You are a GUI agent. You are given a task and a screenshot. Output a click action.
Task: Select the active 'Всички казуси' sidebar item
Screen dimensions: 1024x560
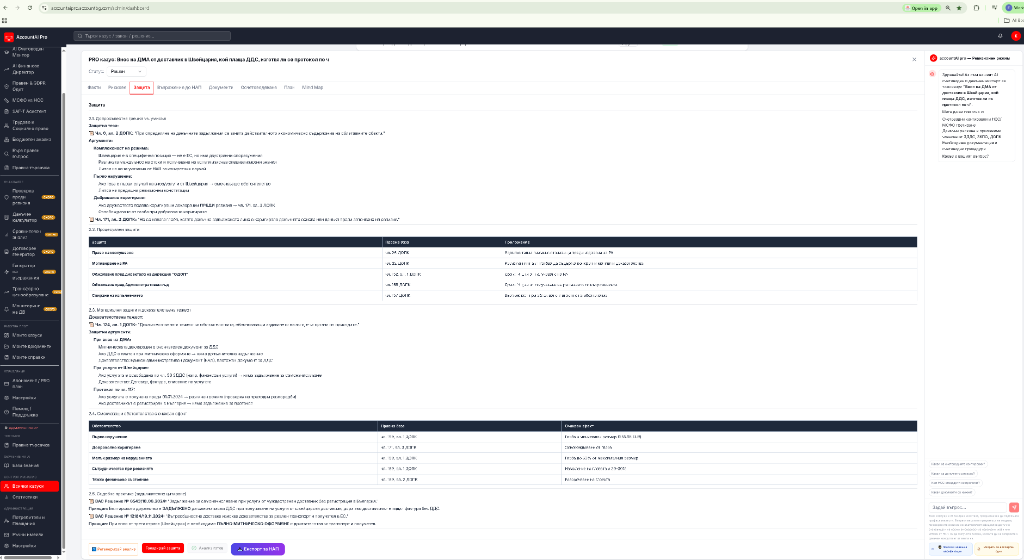[30, 486]
